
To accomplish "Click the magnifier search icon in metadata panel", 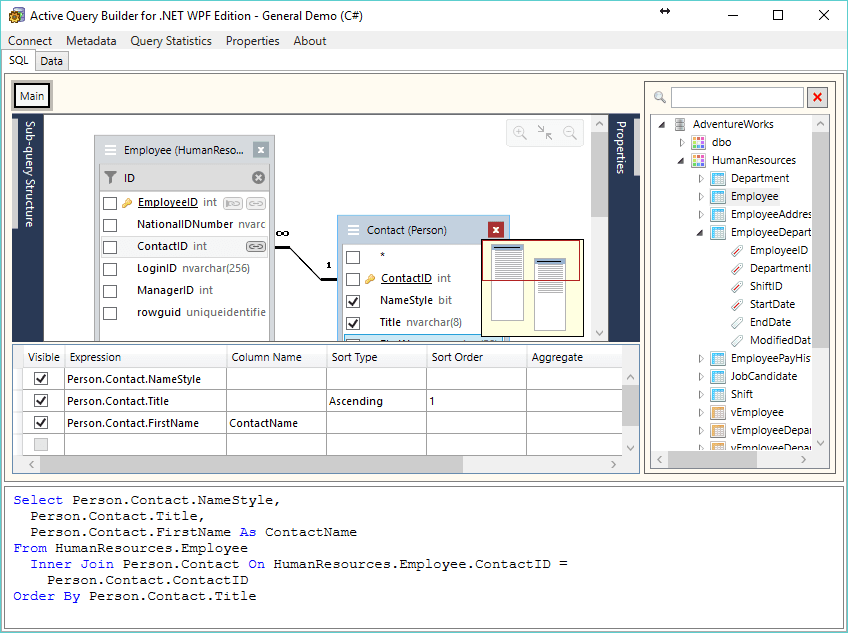I will point(659,97).
